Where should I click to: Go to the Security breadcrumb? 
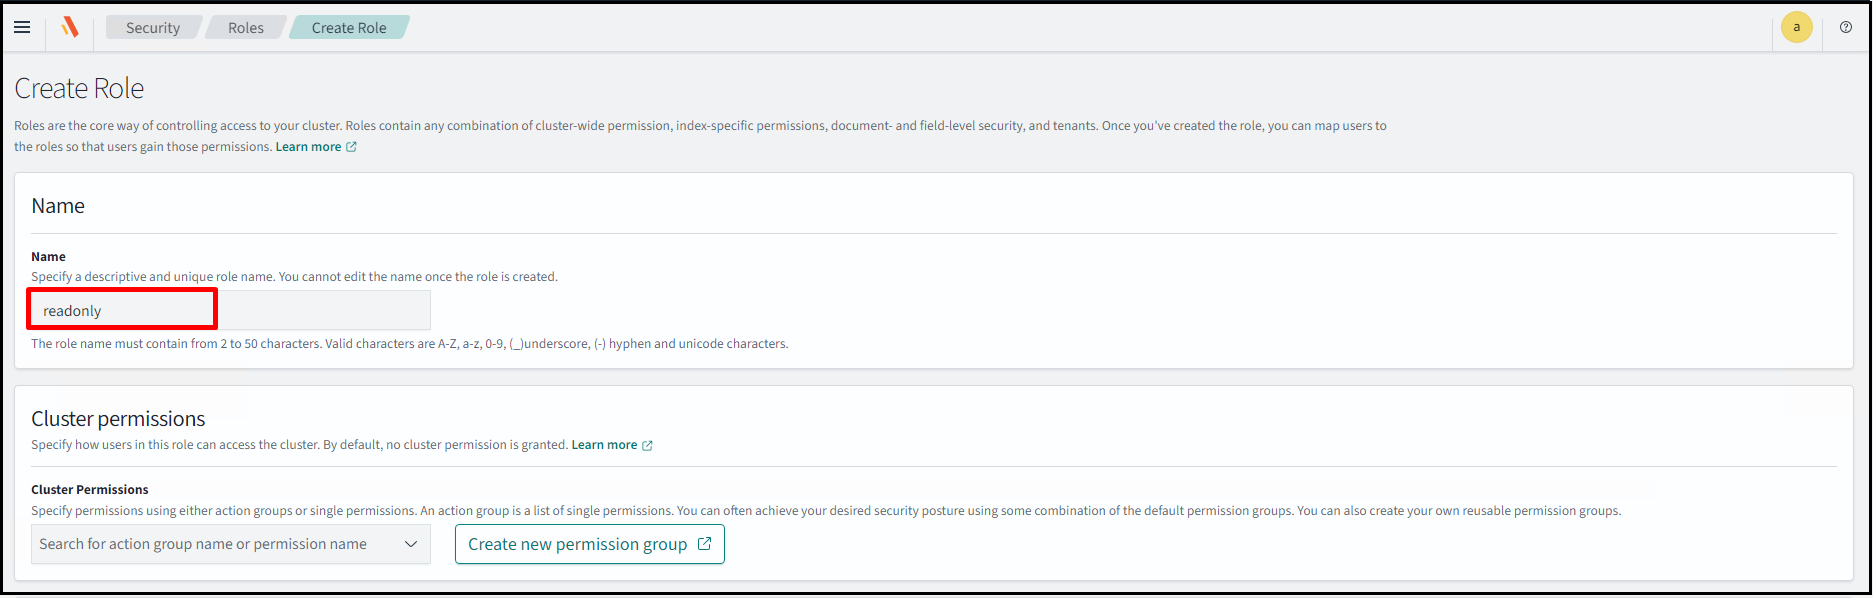[153, 28]
